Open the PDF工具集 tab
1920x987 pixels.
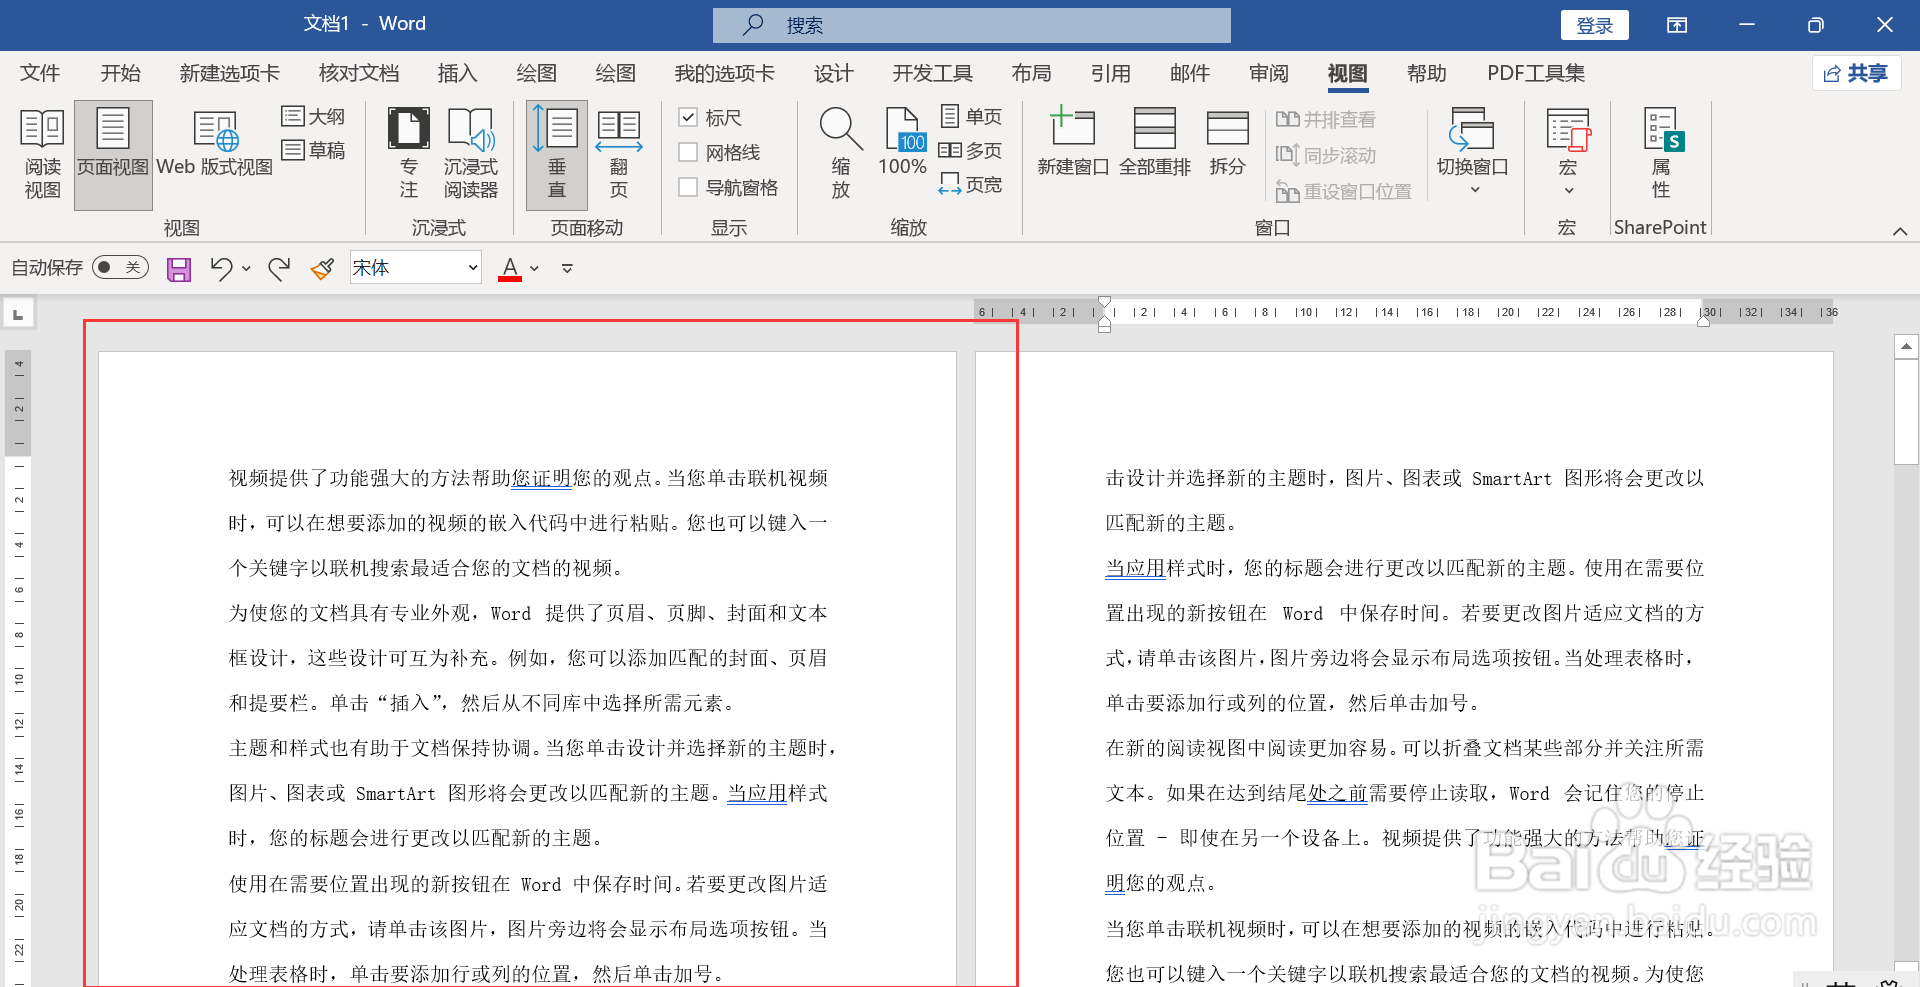1536,73
